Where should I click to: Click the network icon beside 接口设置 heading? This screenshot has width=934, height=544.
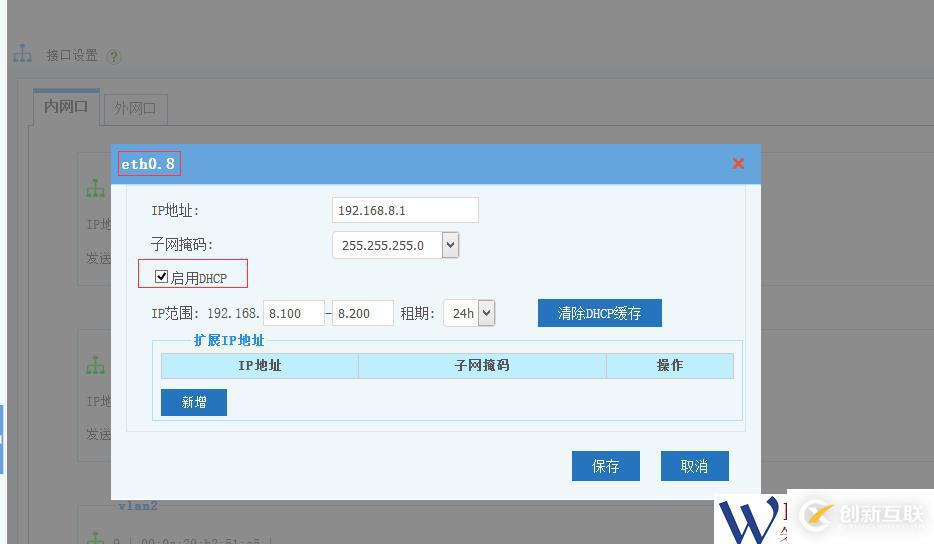tap(23, 54)
